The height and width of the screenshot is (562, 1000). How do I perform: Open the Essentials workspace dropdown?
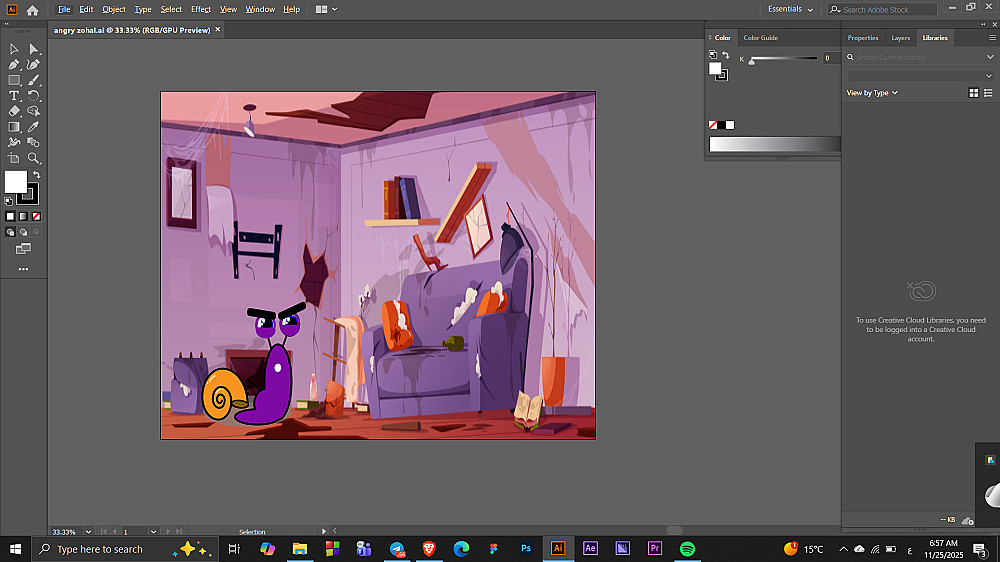(x=790, y=9)
